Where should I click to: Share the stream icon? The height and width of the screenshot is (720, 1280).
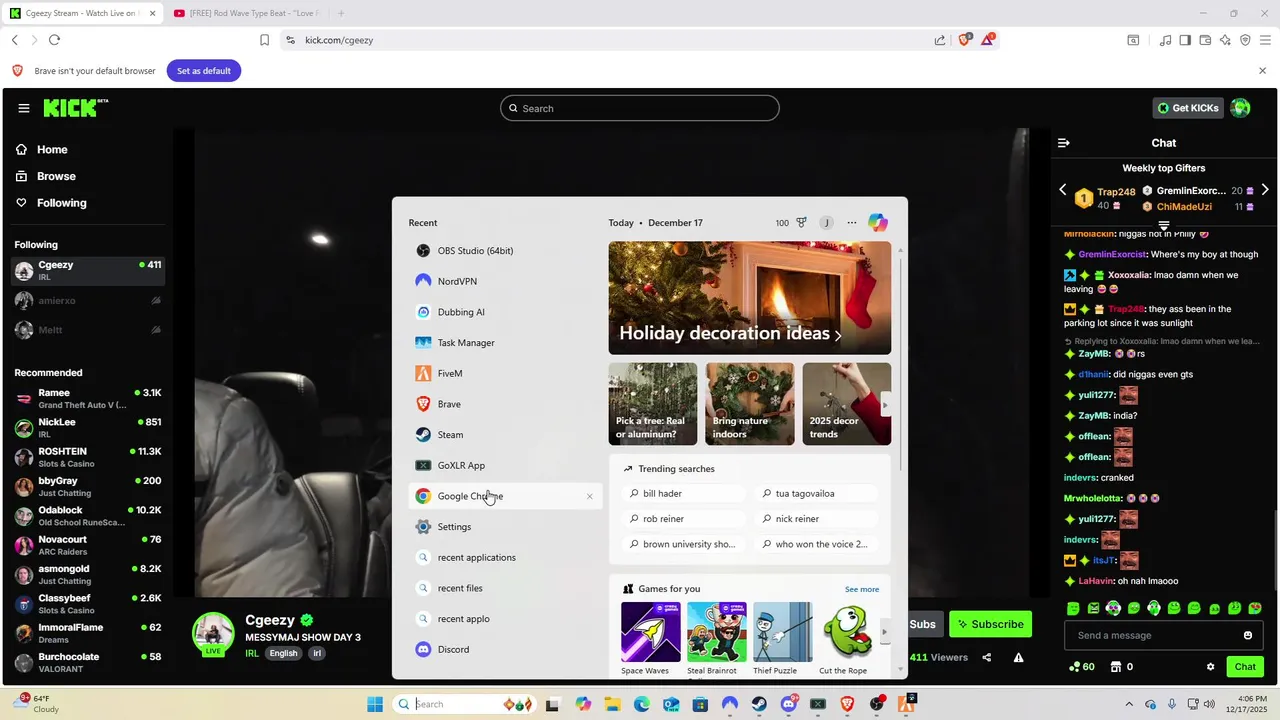click(987, 658)
